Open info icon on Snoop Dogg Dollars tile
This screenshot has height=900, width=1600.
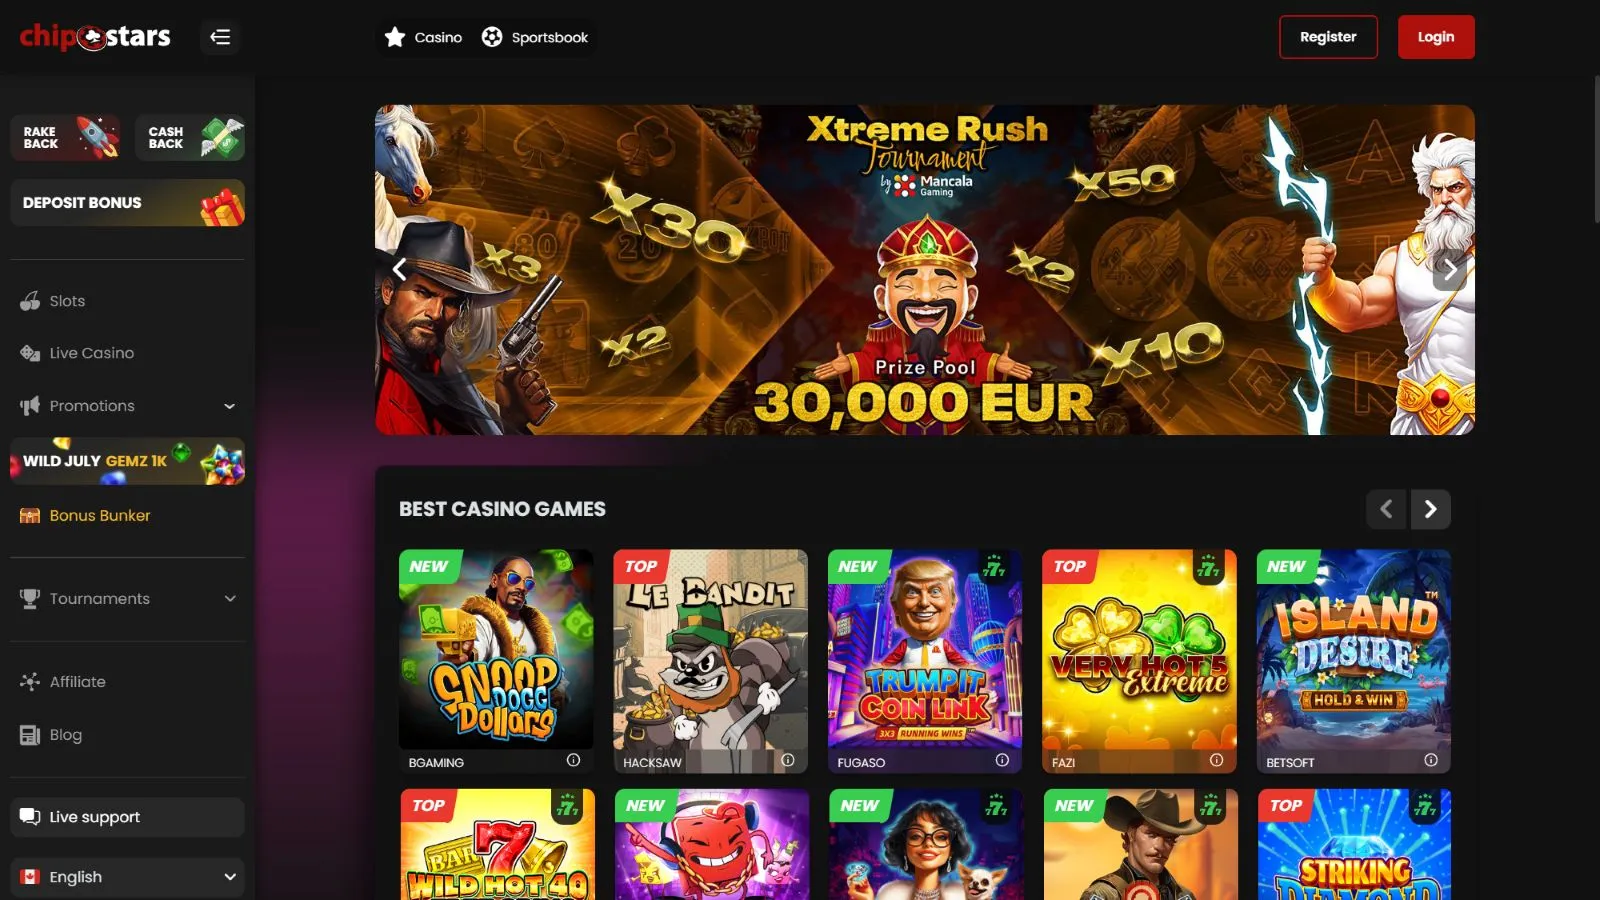(573, 760)
